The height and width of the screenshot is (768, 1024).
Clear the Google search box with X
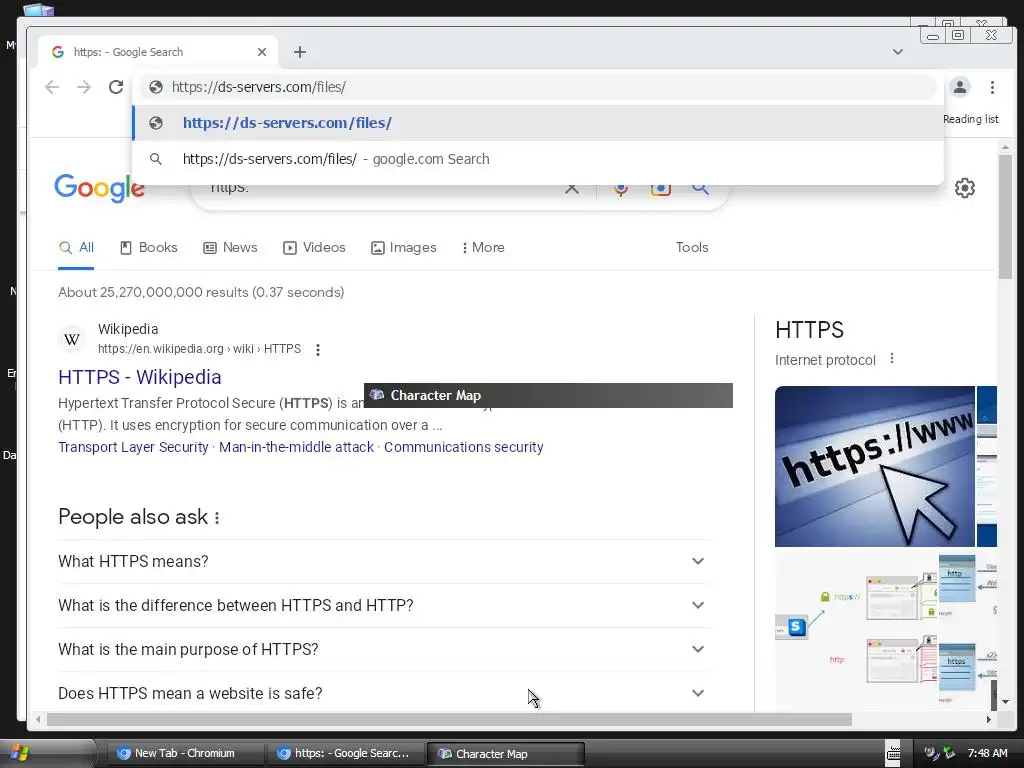coord(571,189)
